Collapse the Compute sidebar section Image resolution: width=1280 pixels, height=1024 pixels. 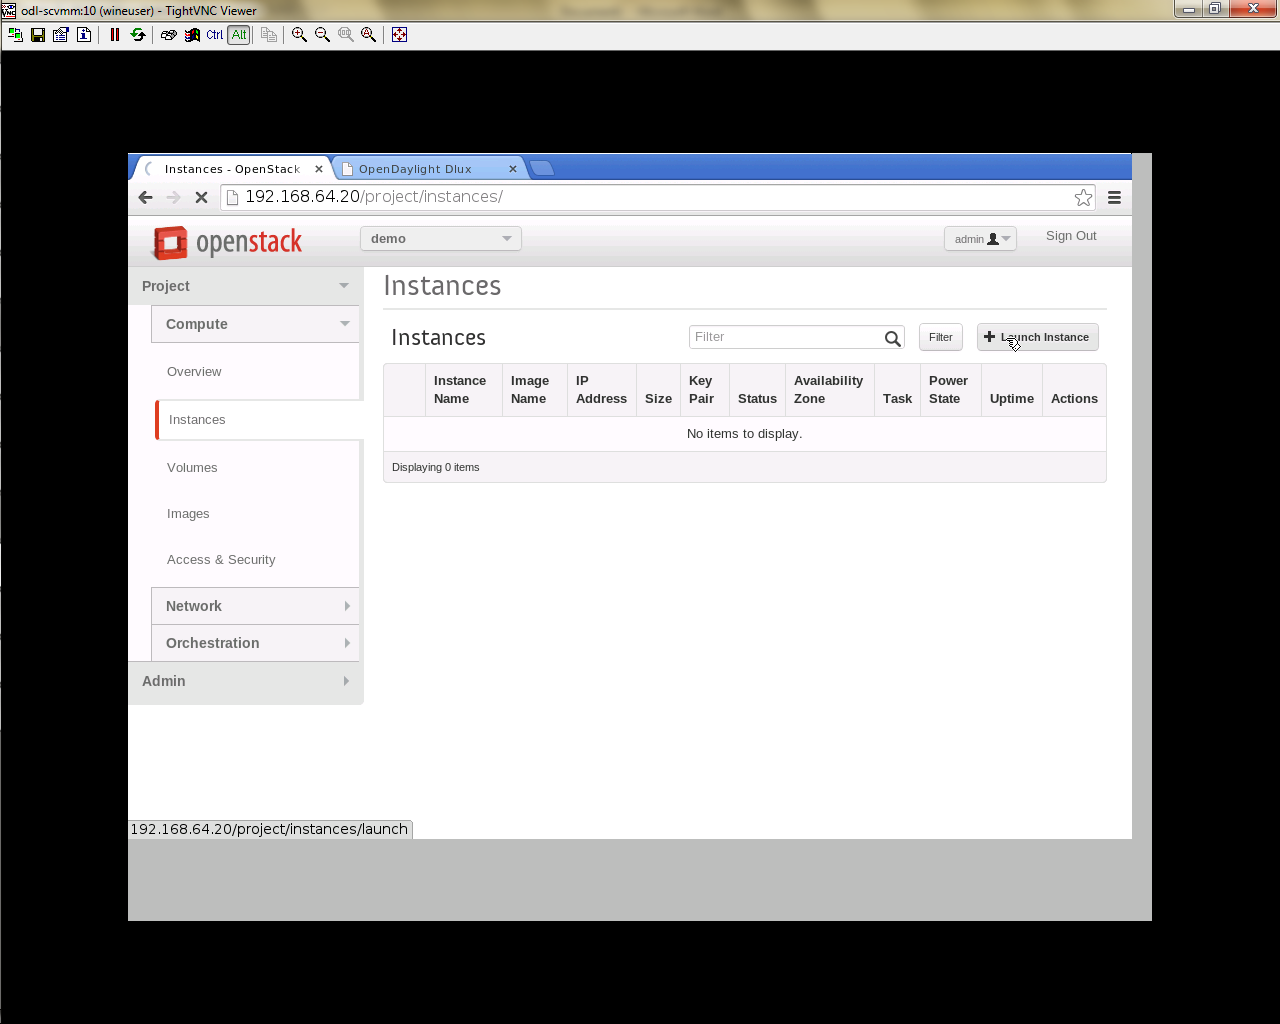pos(256,324)
